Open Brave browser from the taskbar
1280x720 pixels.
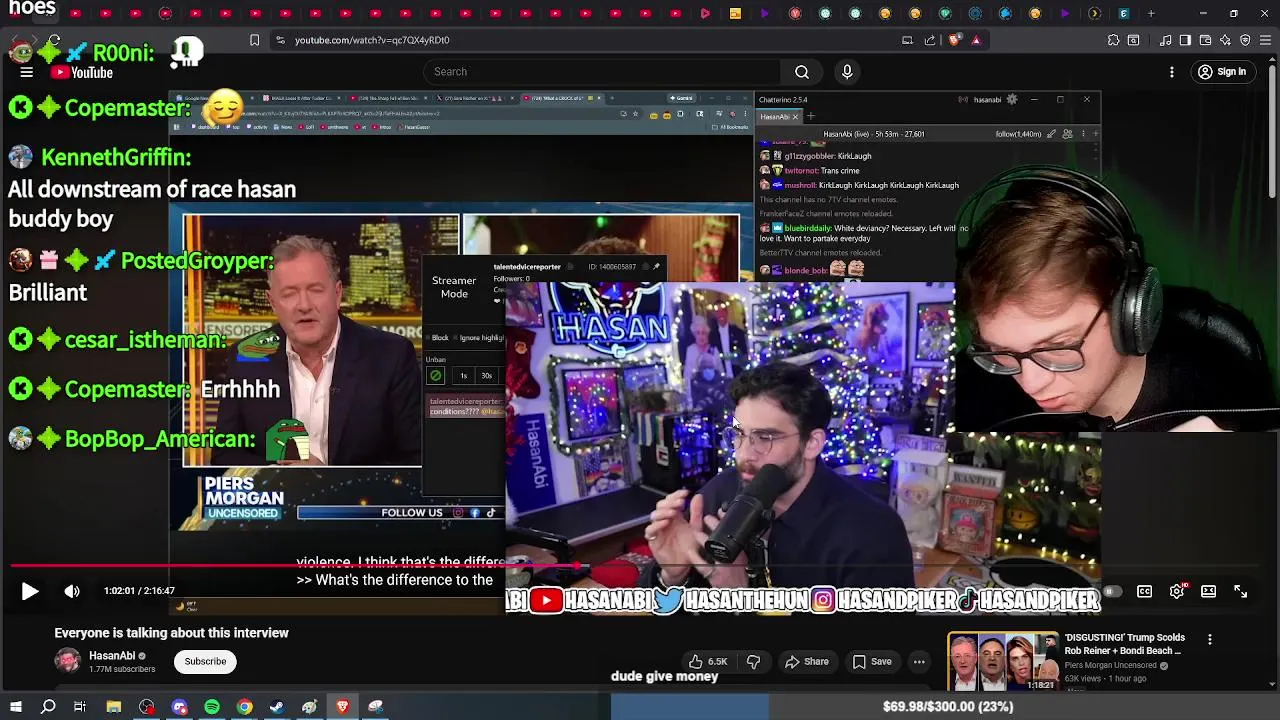[342, 707]
